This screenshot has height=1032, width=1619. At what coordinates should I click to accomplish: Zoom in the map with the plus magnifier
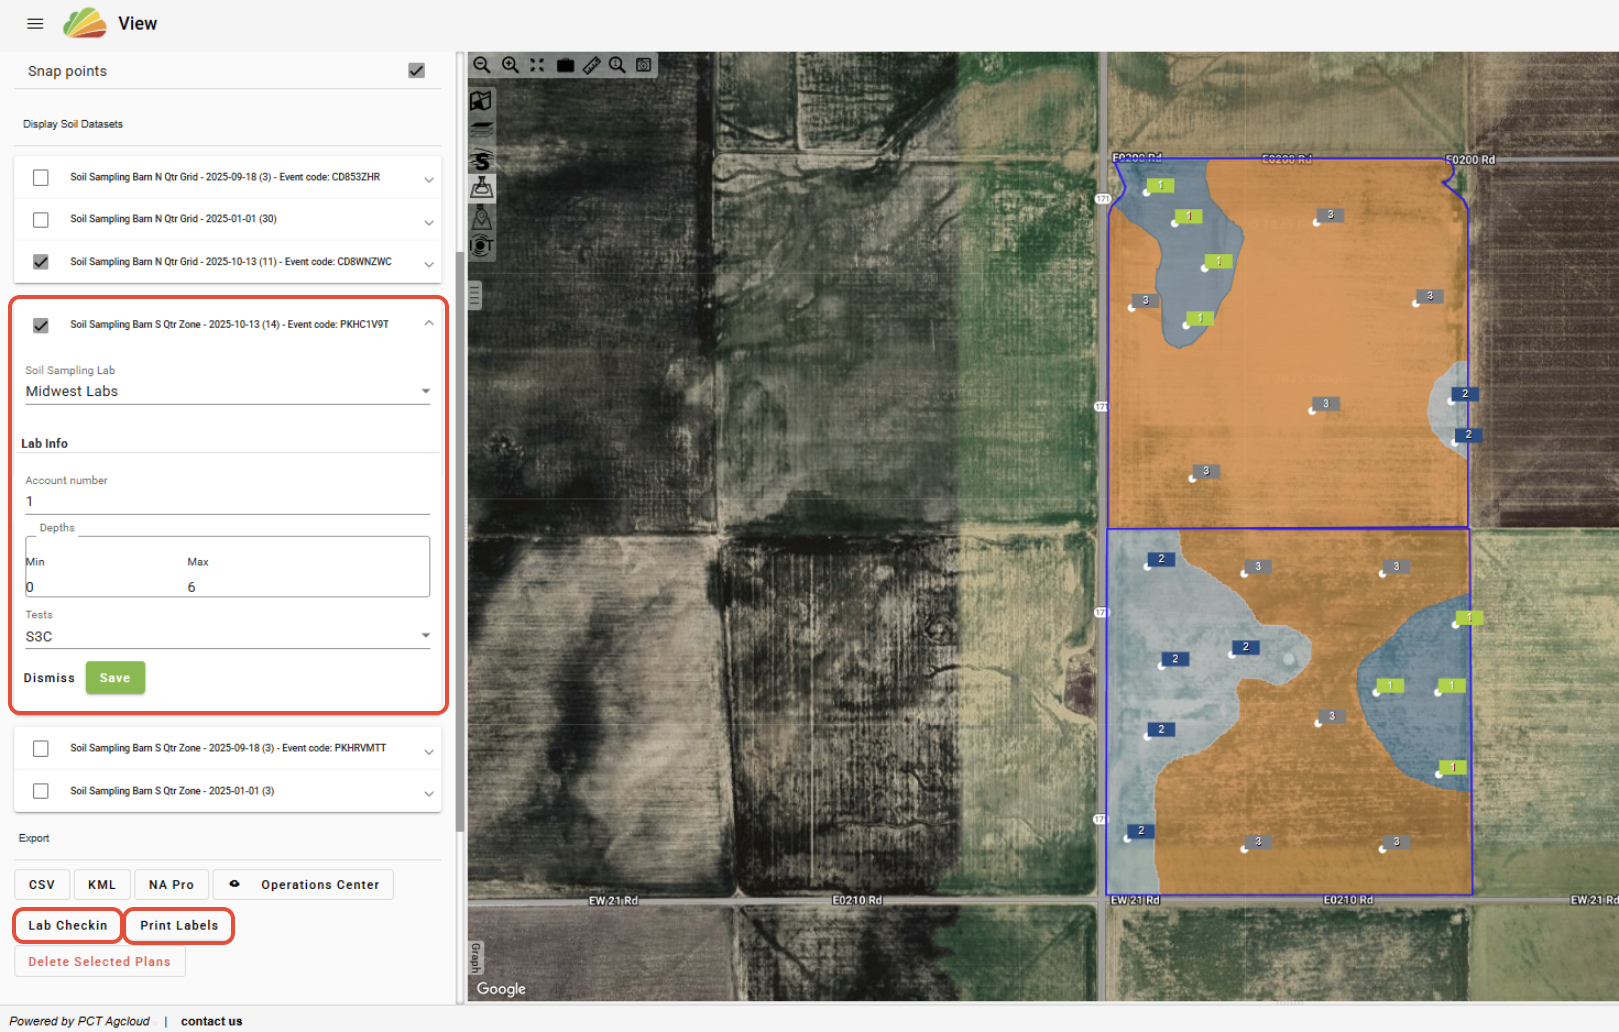coord(510,65)
